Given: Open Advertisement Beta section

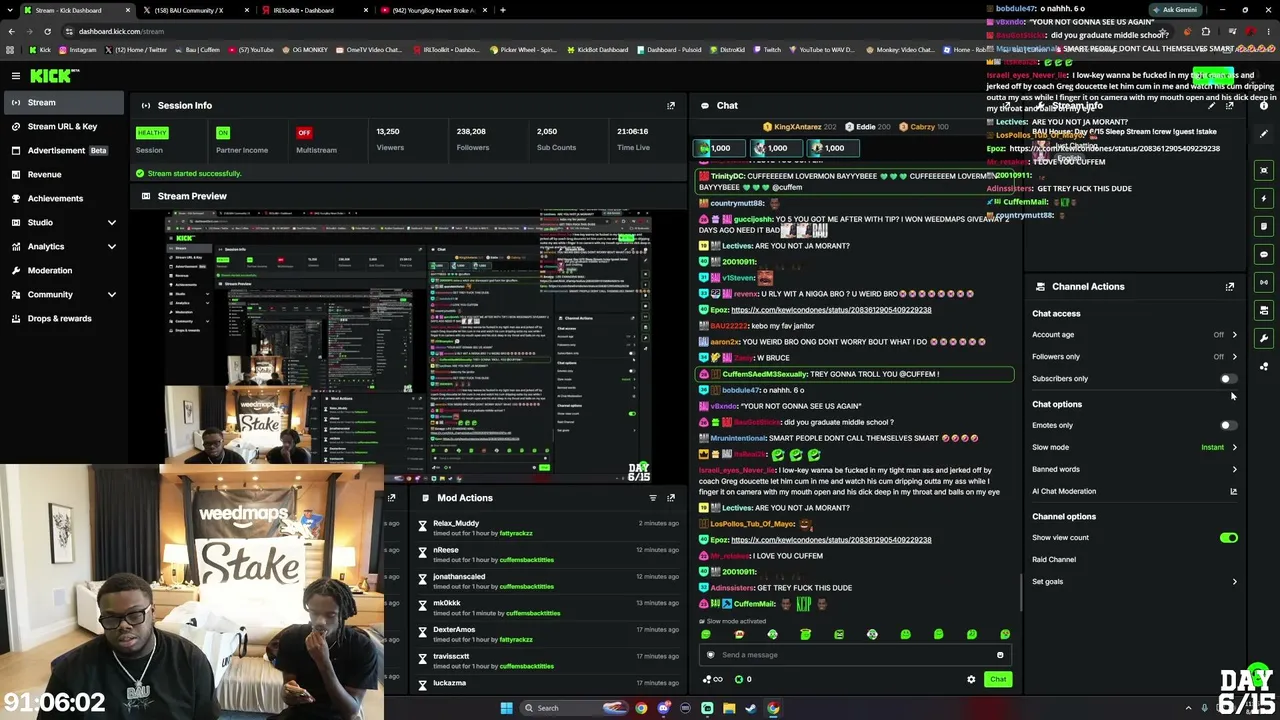Looking at the screenshot, I should coord(62,150).
